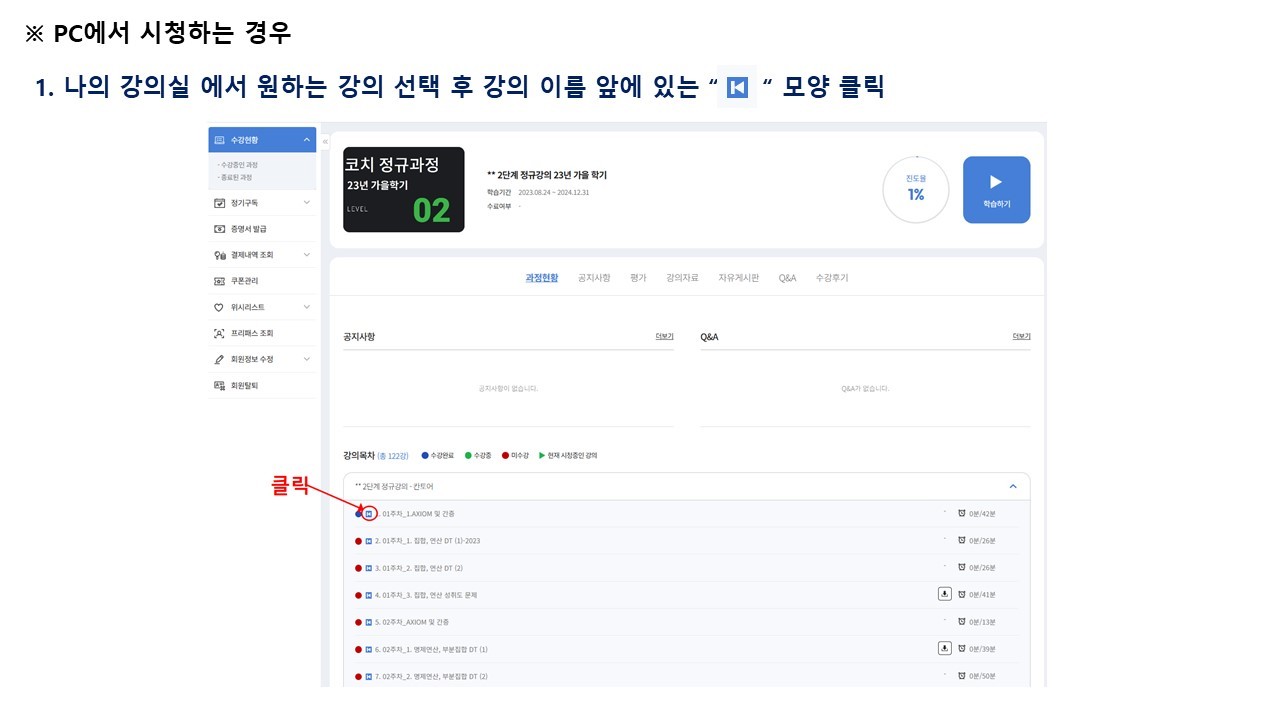Switch to the Q&A tab
This screenshot has height=720, width=1280.
pos(788,278)
